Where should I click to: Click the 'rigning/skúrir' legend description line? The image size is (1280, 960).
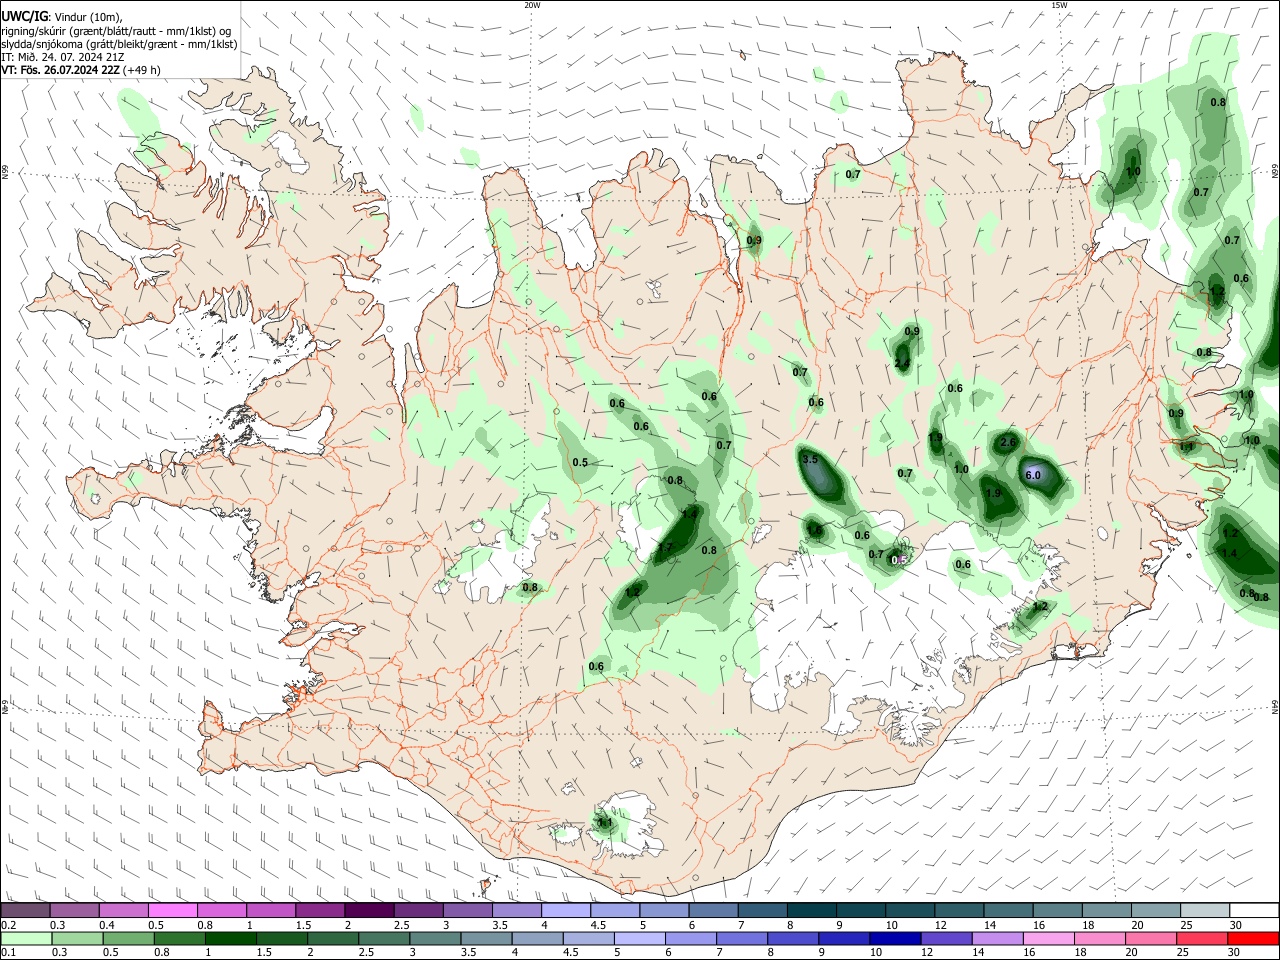(x=116, y=30)
